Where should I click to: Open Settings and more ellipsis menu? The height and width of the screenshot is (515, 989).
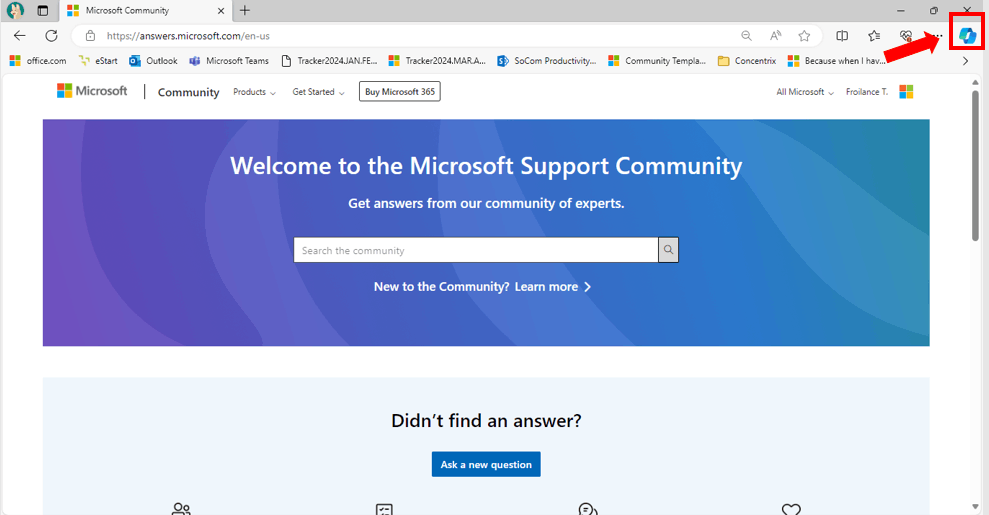pos(937,36)
